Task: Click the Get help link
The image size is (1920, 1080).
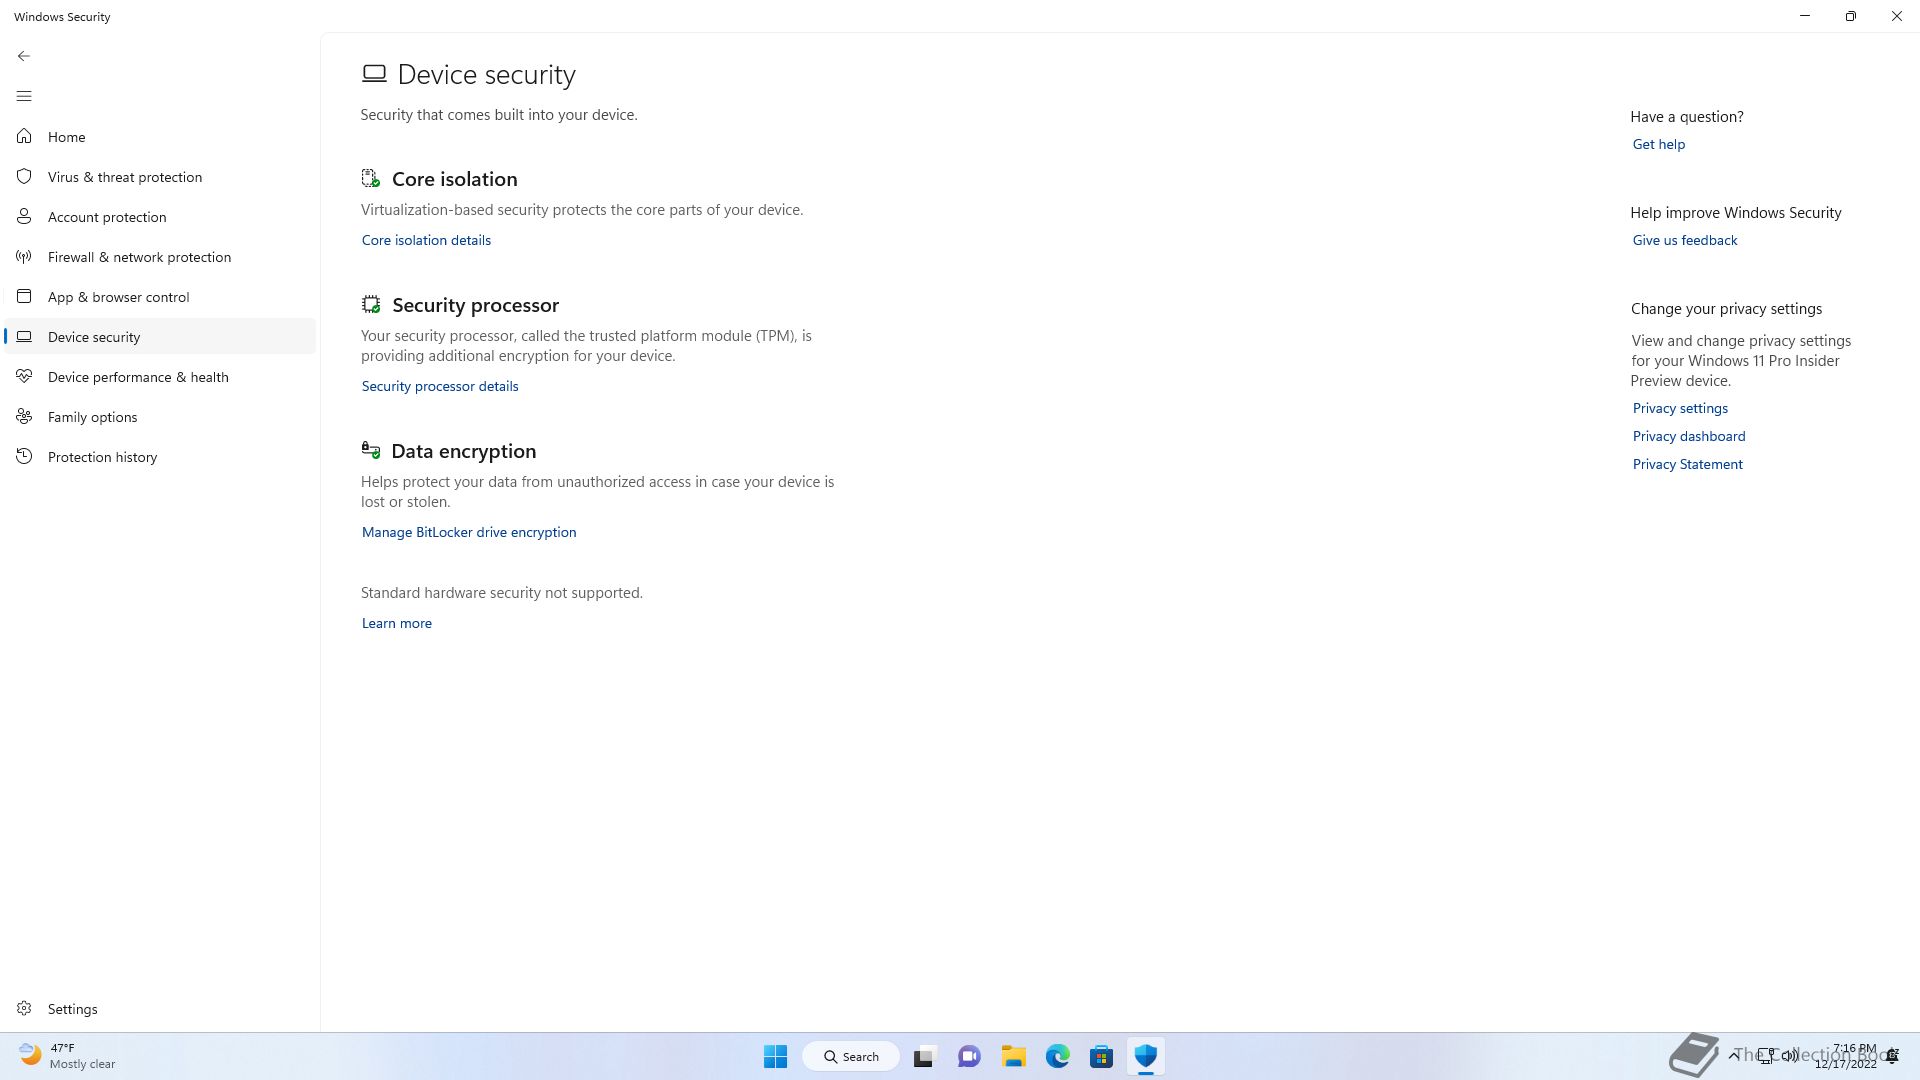Action: click(1659, 144)
